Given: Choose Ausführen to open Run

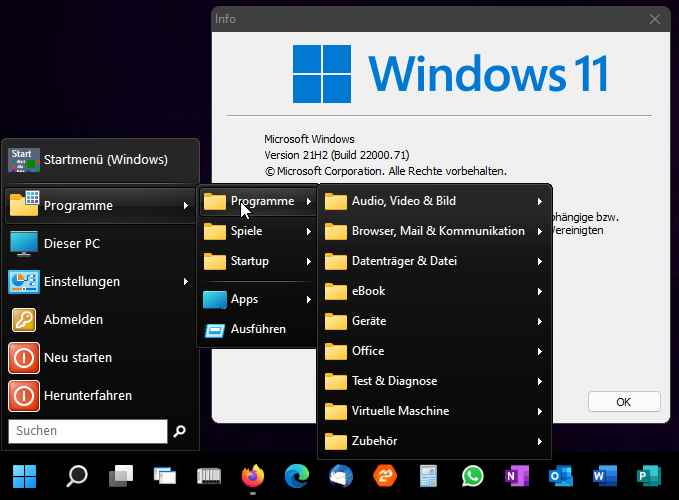Looking at the screenshot, I should tap(258, 329).
